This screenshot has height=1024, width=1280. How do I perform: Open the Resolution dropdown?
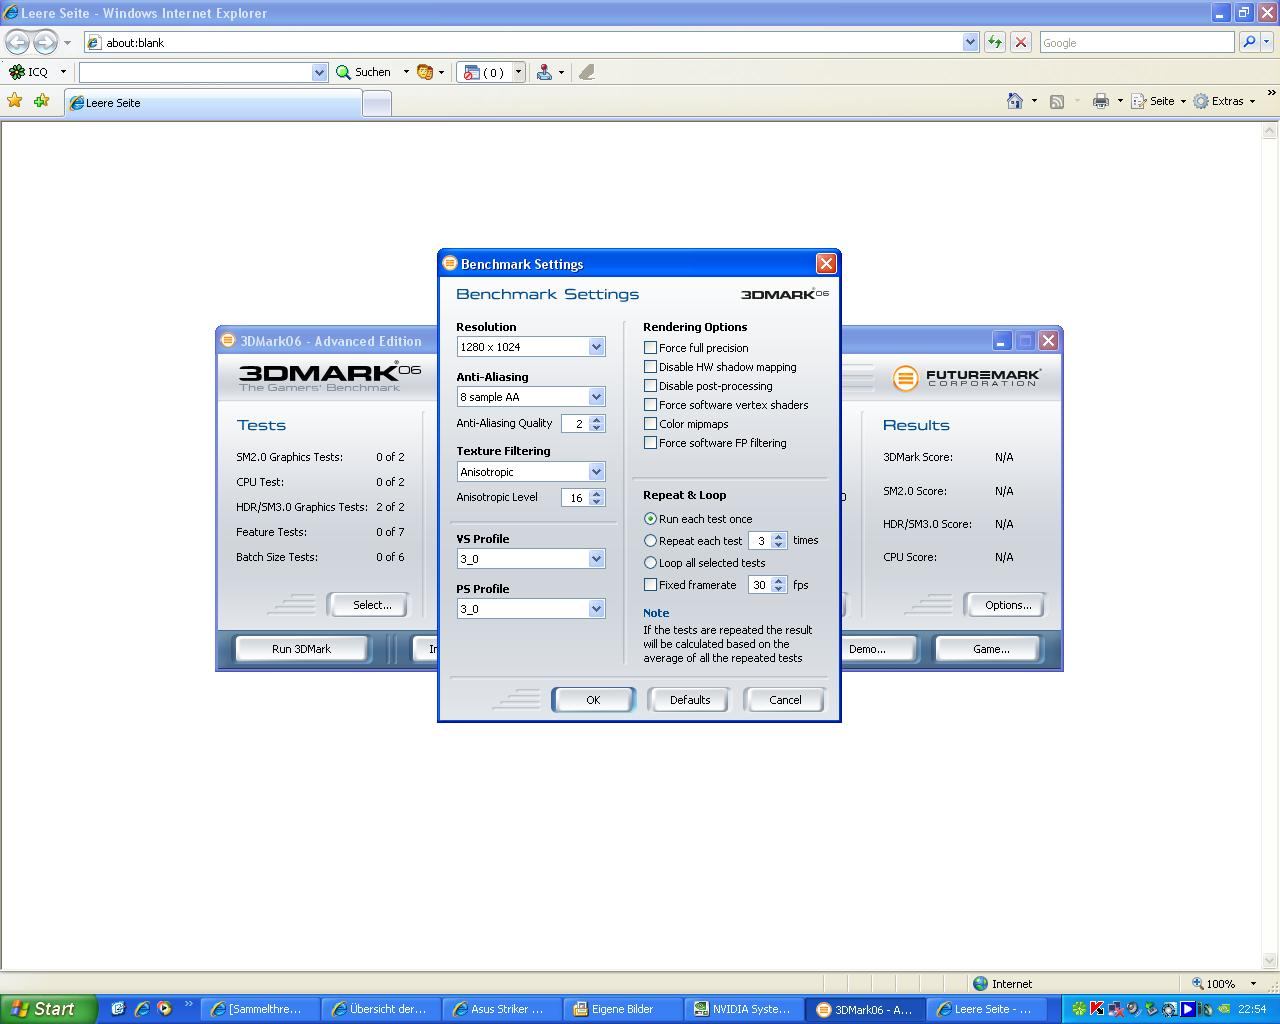596,346
